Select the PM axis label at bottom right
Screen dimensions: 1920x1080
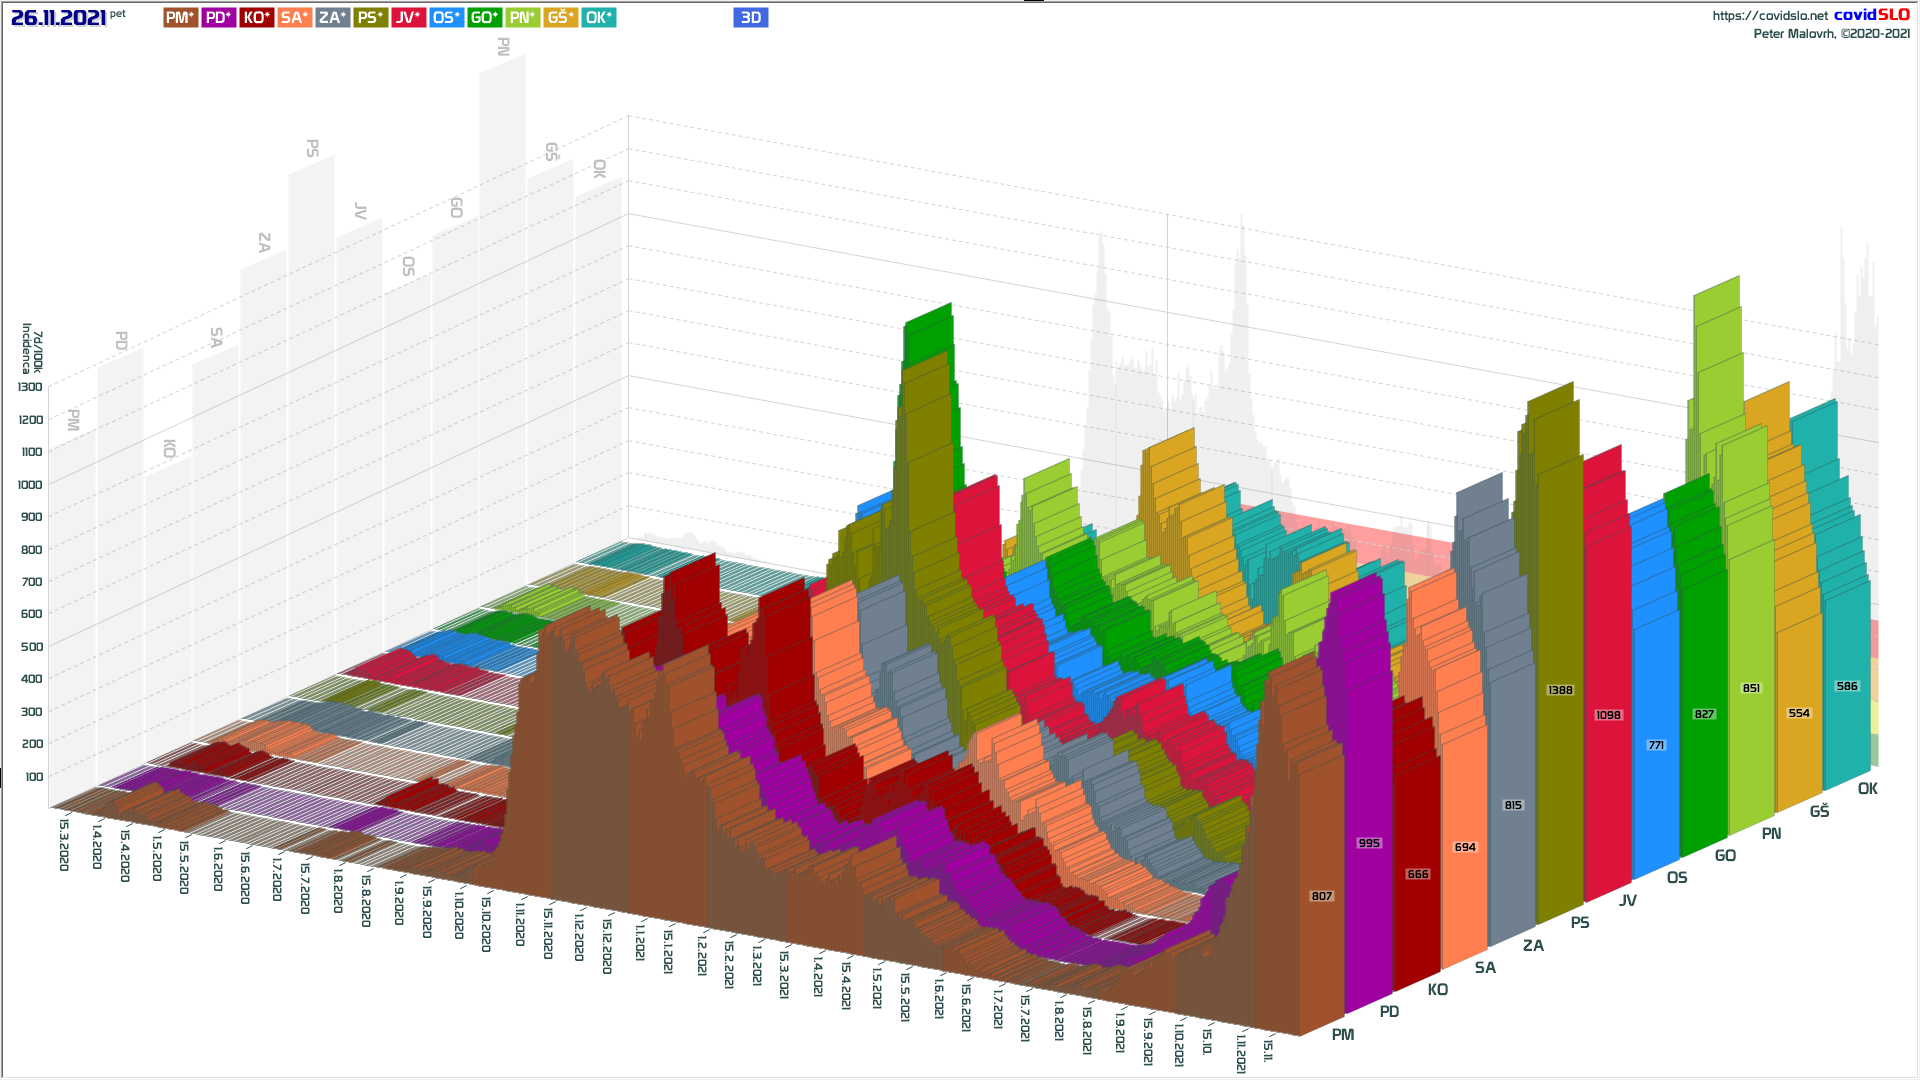pos(1342,1034)
